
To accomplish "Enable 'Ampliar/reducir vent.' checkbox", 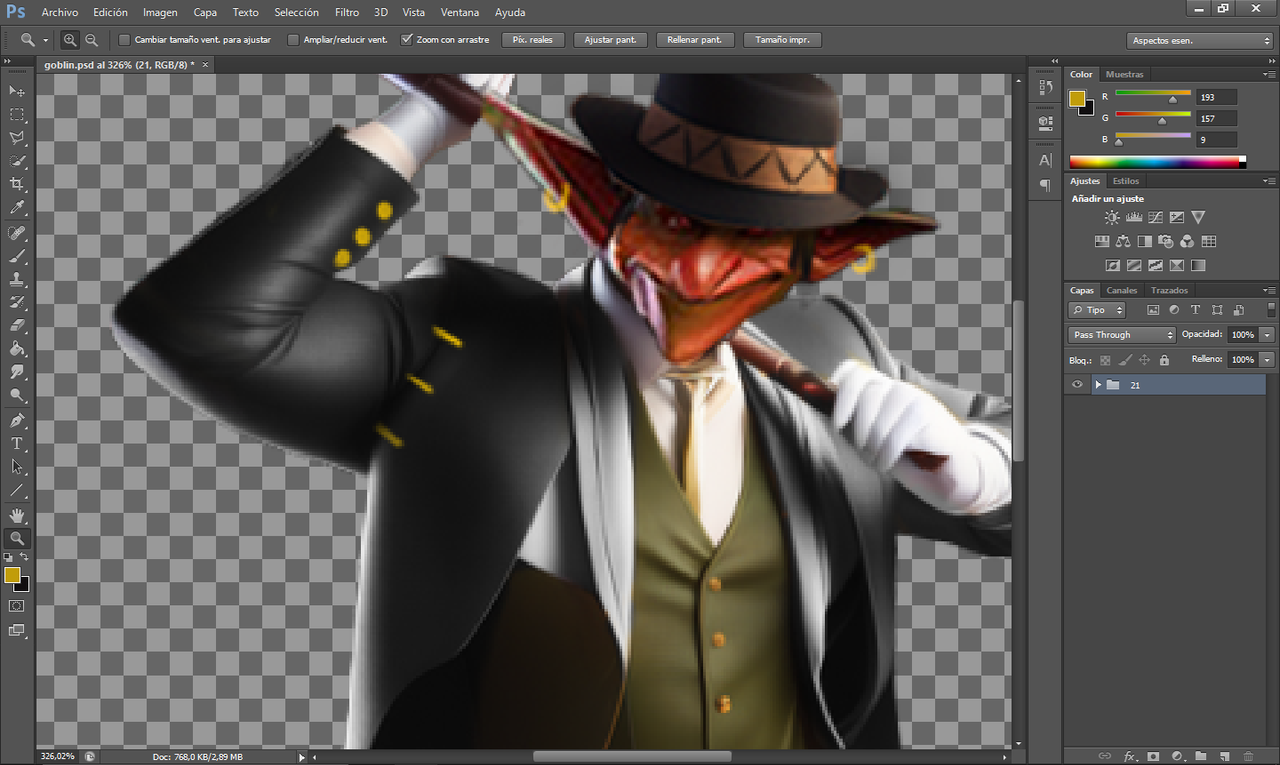I will pyautogui.click(x=293, y=40).
